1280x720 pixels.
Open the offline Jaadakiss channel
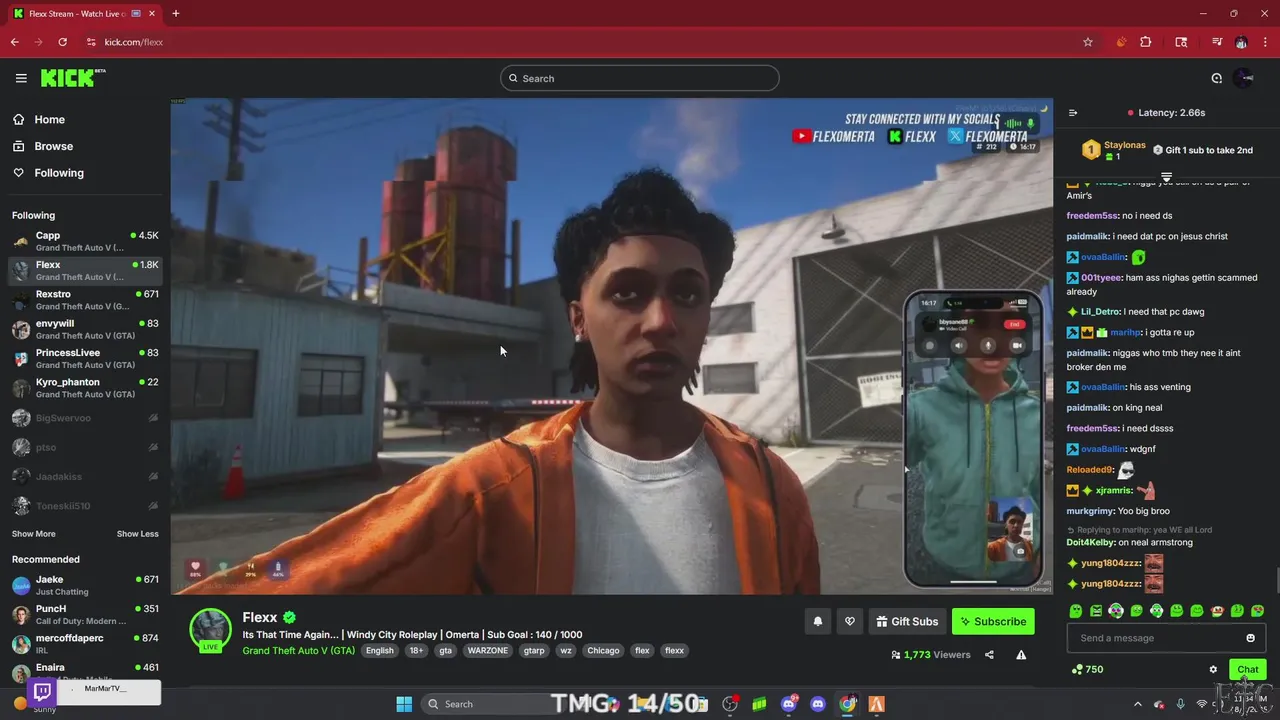85,477
